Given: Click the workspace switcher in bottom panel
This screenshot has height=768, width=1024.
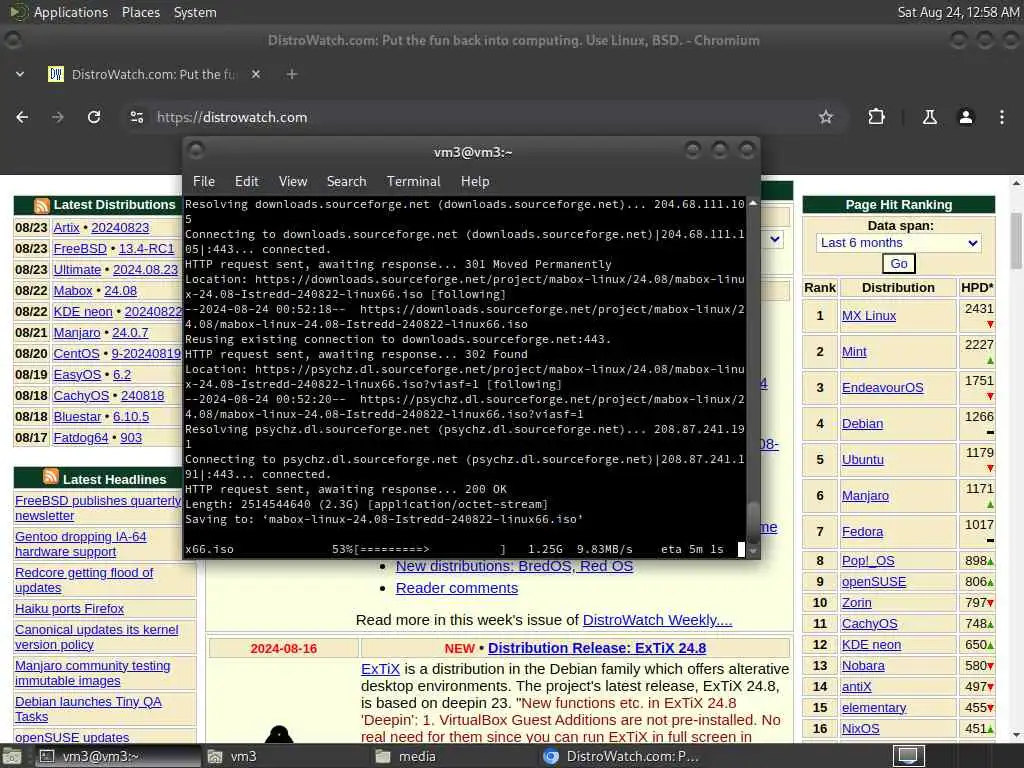Looking at the screenshot, I should point(908,756).
